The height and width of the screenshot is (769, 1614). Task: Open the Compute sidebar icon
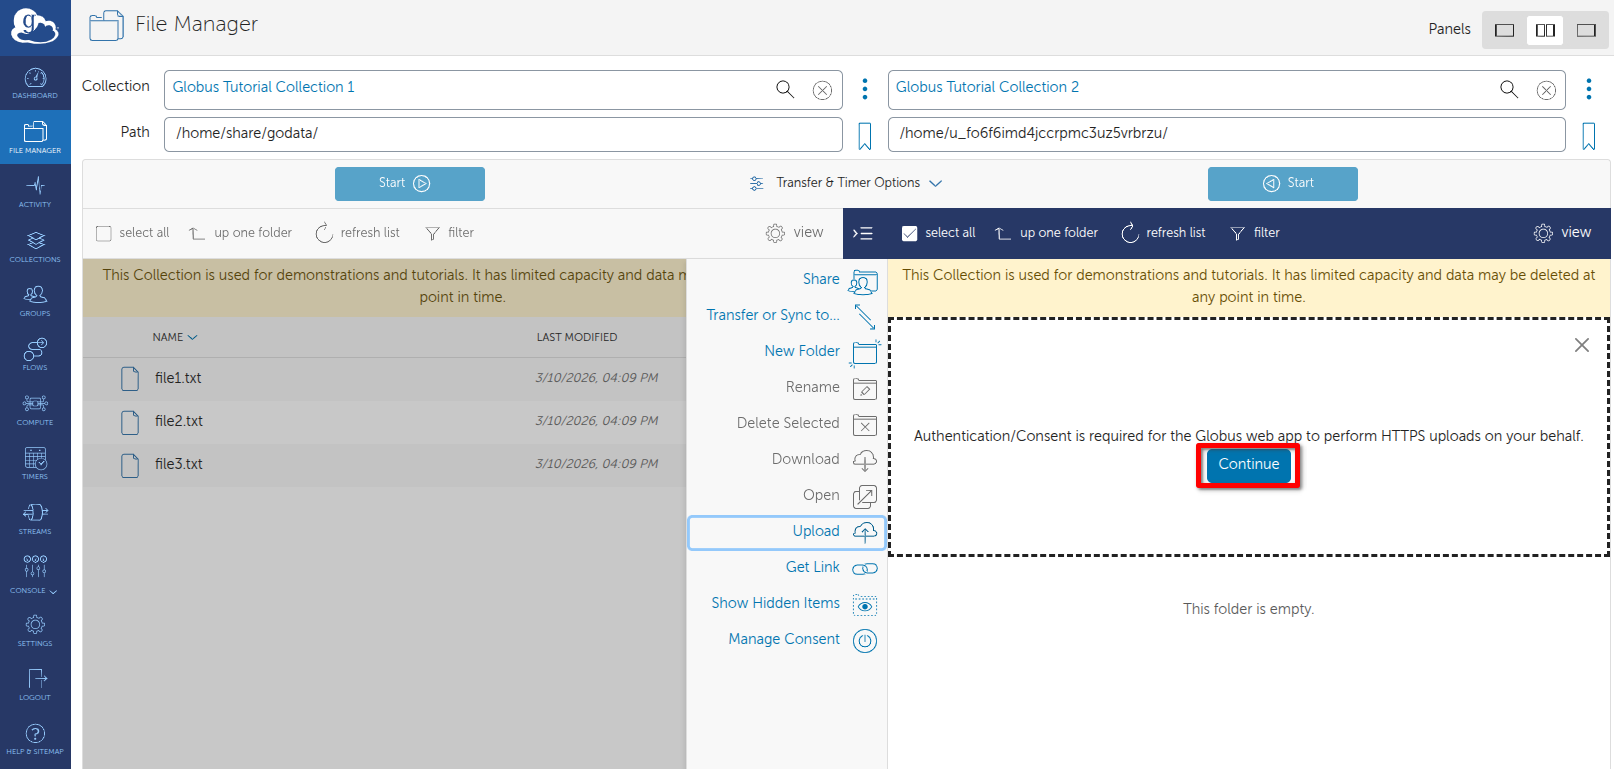click(35, 409)
